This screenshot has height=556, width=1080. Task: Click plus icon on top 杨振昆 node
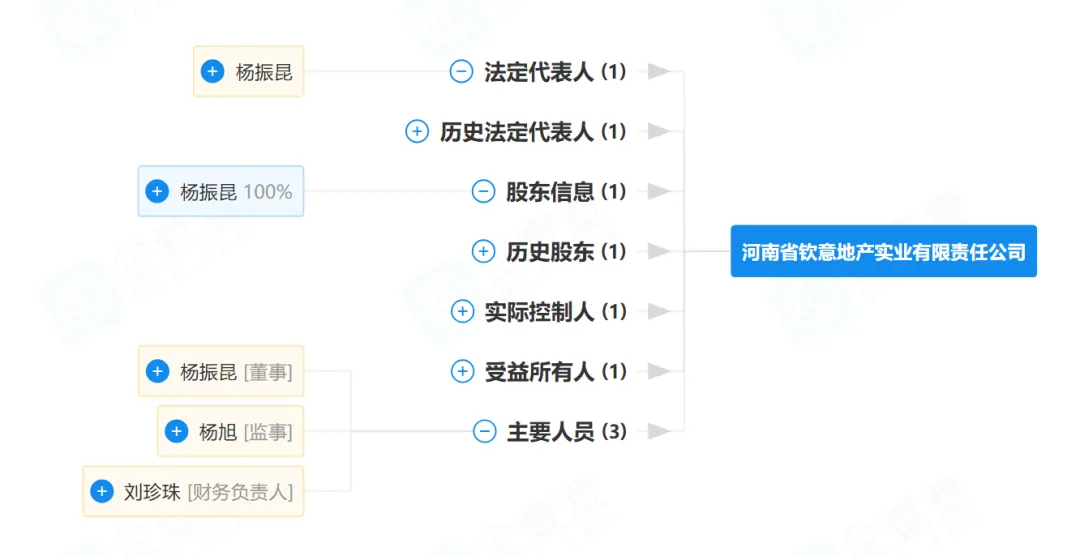click(x=212, y=71)
